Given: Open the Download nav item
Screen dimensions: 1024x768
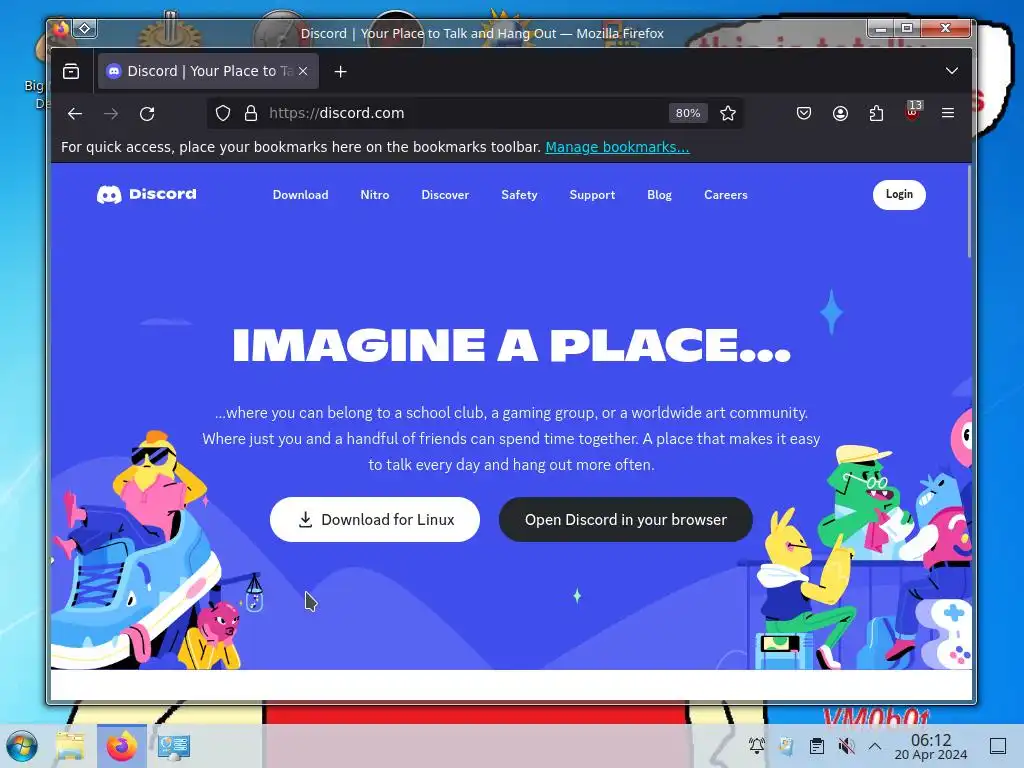Looking at the screenshot, I should 300,195.
